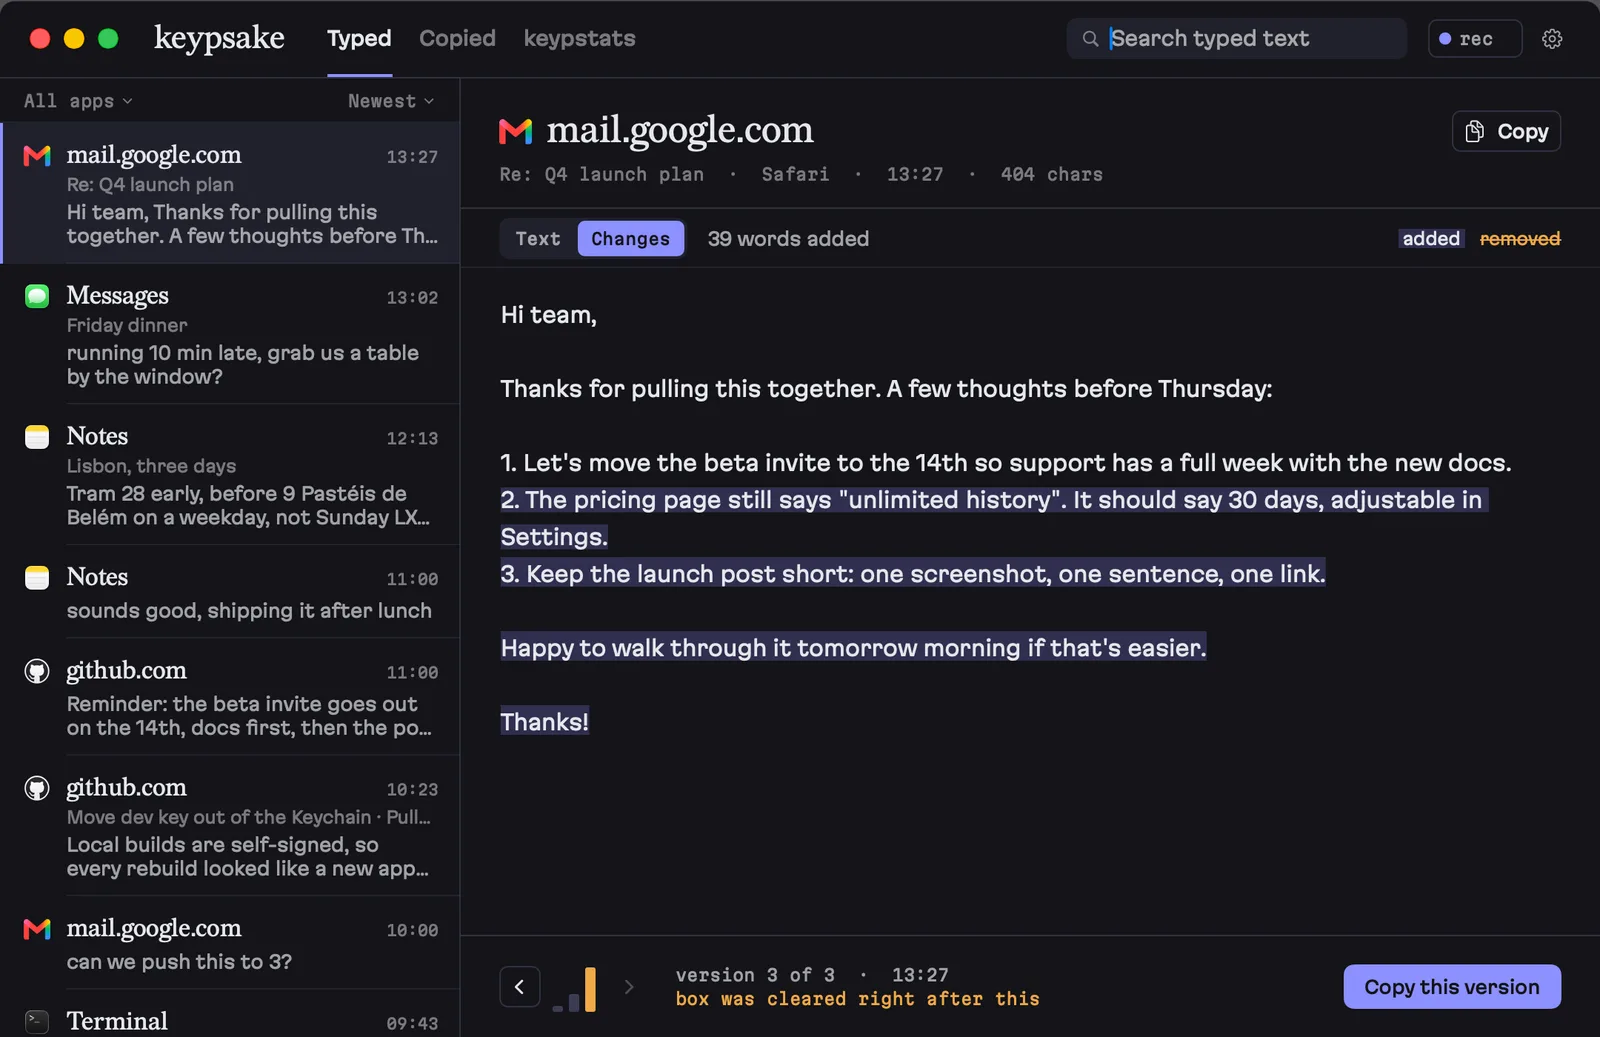Go to previous version with back arrow
The height and width of the screenshot is (1037, 1600).
pos(520,987)
